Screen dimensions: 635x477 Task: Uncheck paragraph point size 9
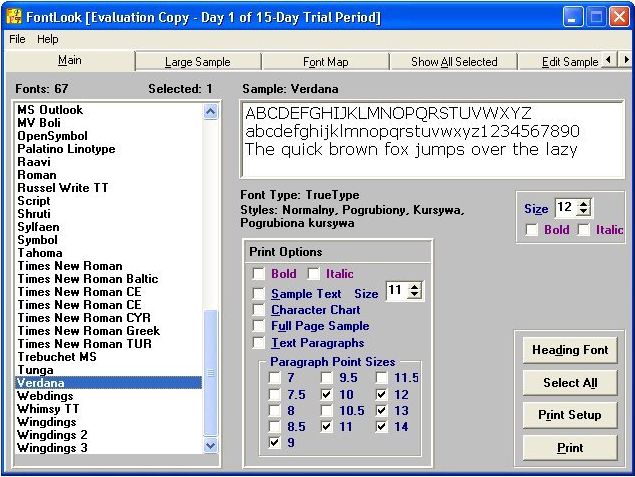pyautogui.click(x=274, y=442)
